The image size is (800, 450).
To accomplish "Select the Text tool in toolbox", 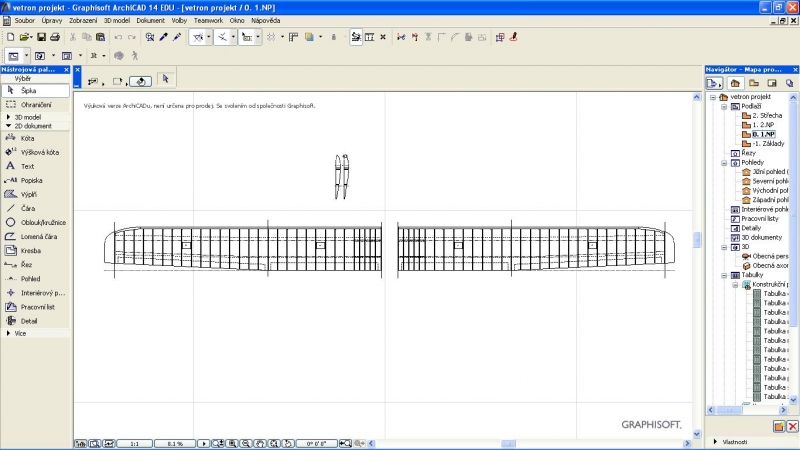I will click(27, 166).
